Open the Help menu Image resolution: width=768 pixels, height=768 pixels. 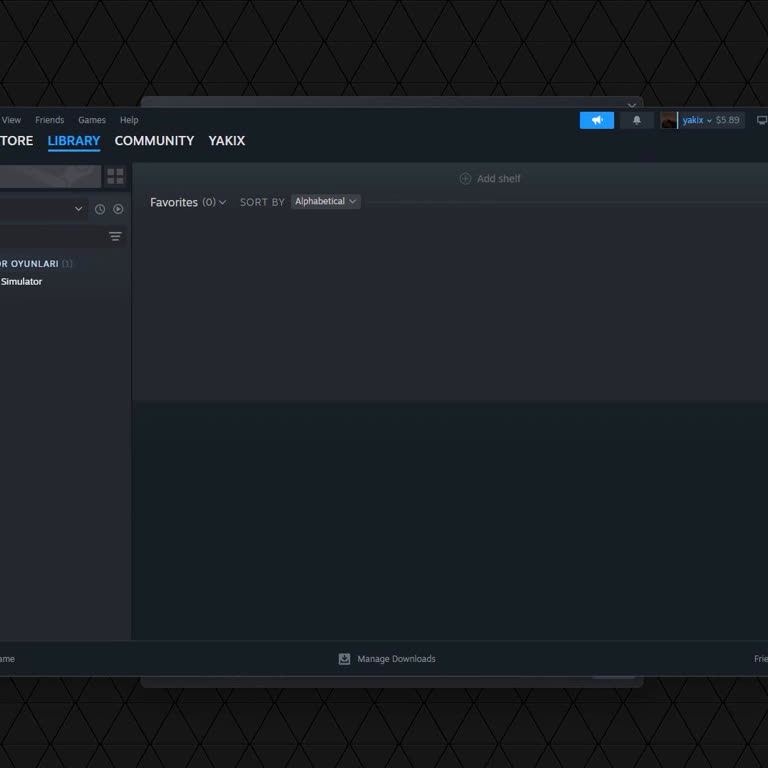(x=129, y=120)
